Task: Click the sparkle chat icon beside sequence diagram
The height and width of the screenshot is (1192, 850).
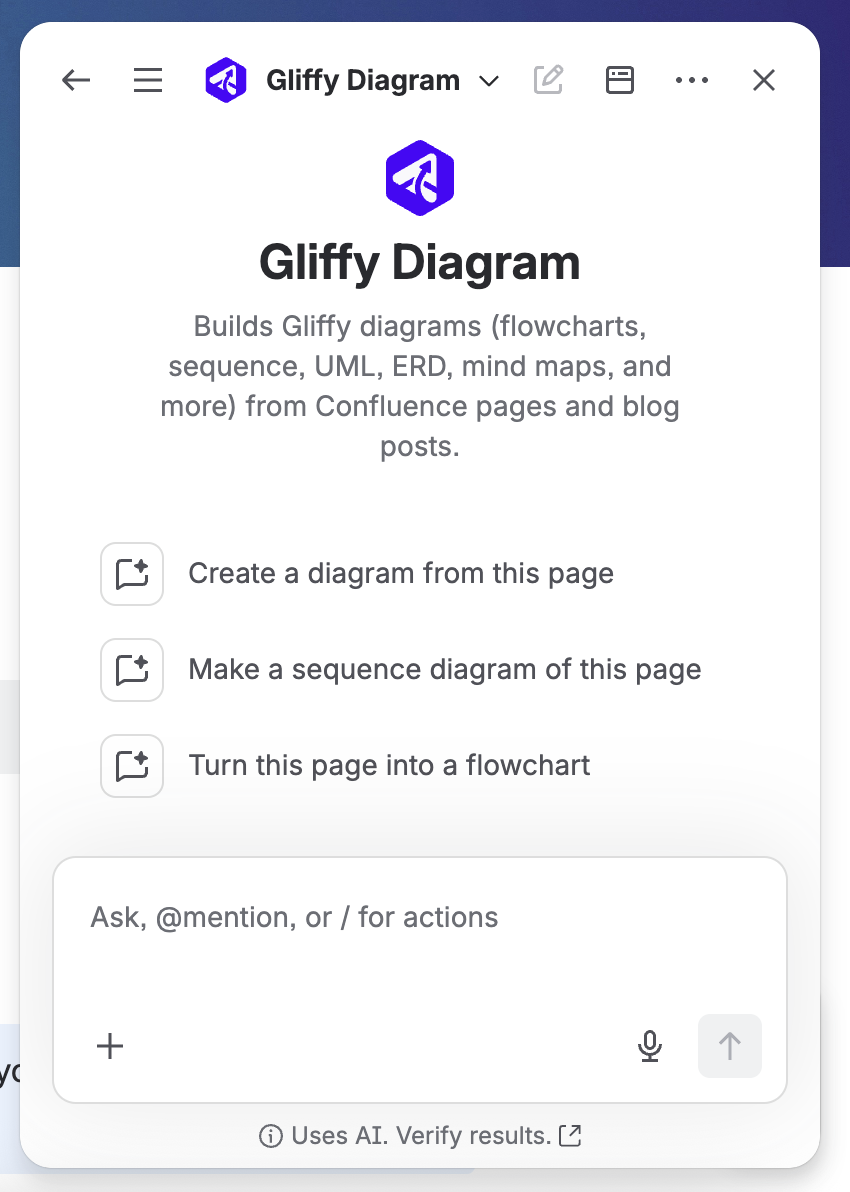Action: pyautogui.click(x=132, y=670)
